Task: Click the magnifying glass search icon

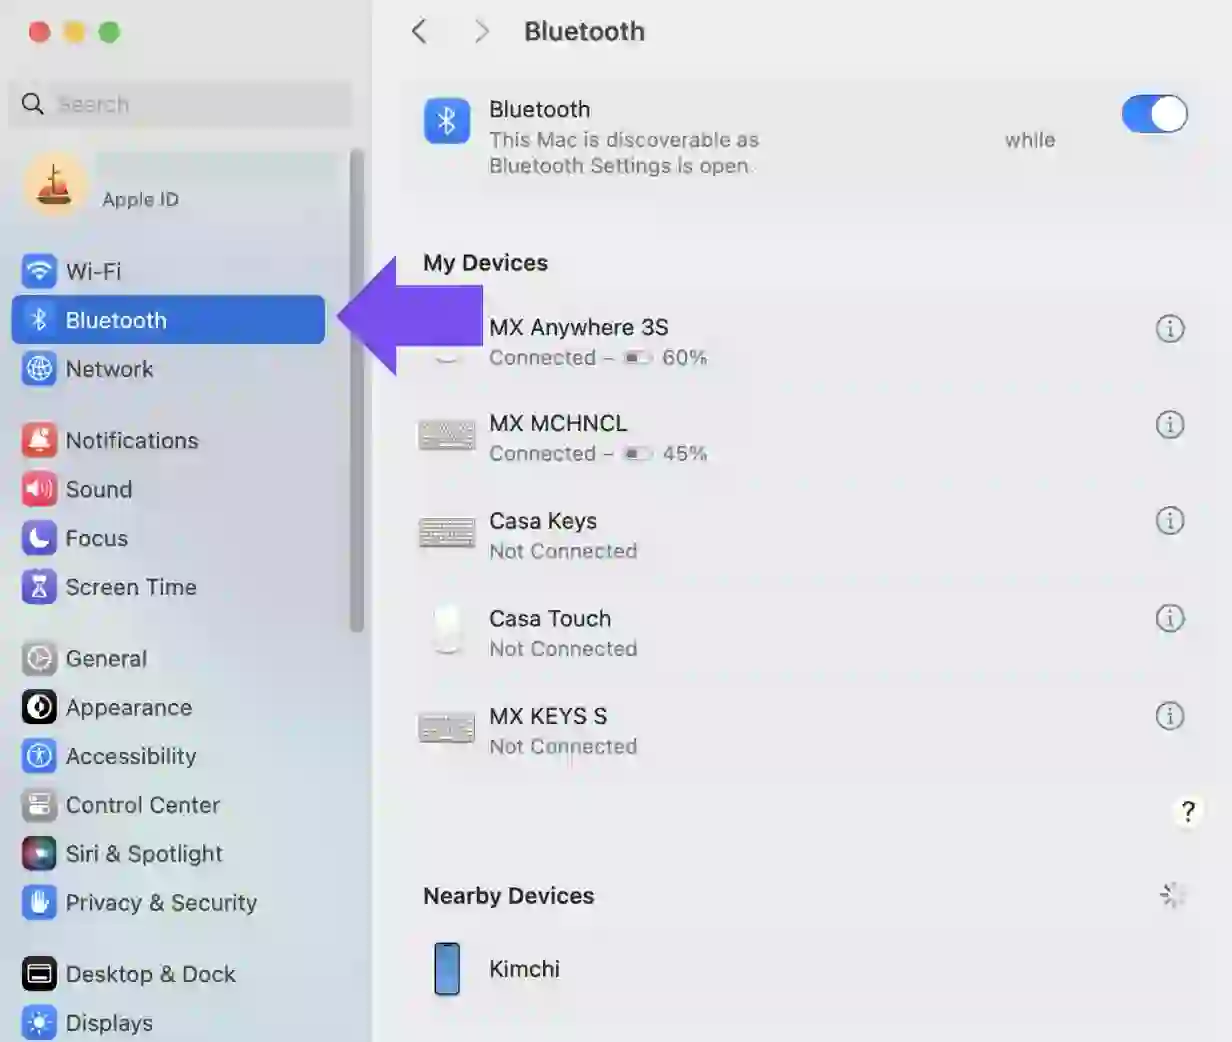Action: click(33, 104)
